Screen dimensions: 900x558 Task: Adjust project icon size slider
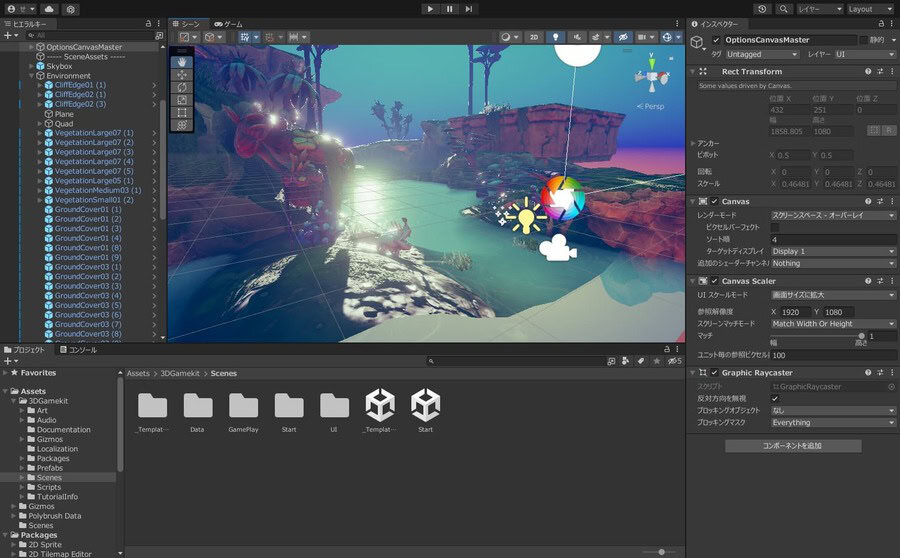click(658, 552)
